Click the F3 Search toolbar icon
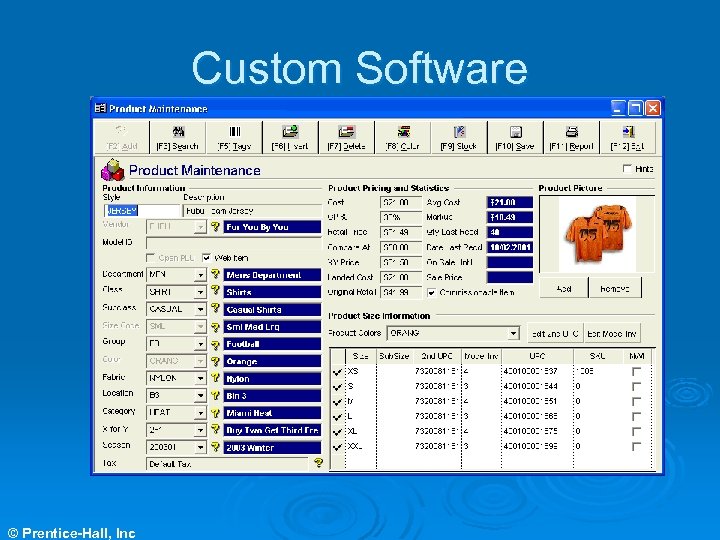720x540 pixels. tap(178, 132)
